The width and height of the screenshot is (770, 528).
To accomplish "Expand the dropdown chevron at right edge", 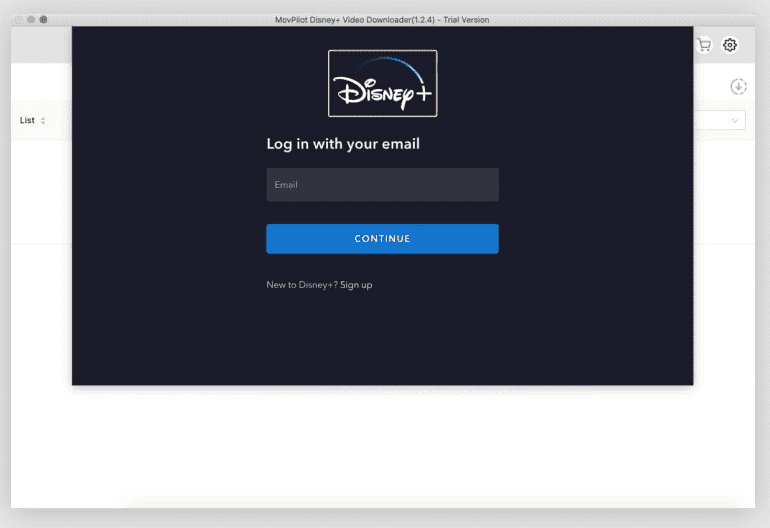I will click(x=736, y=120).
